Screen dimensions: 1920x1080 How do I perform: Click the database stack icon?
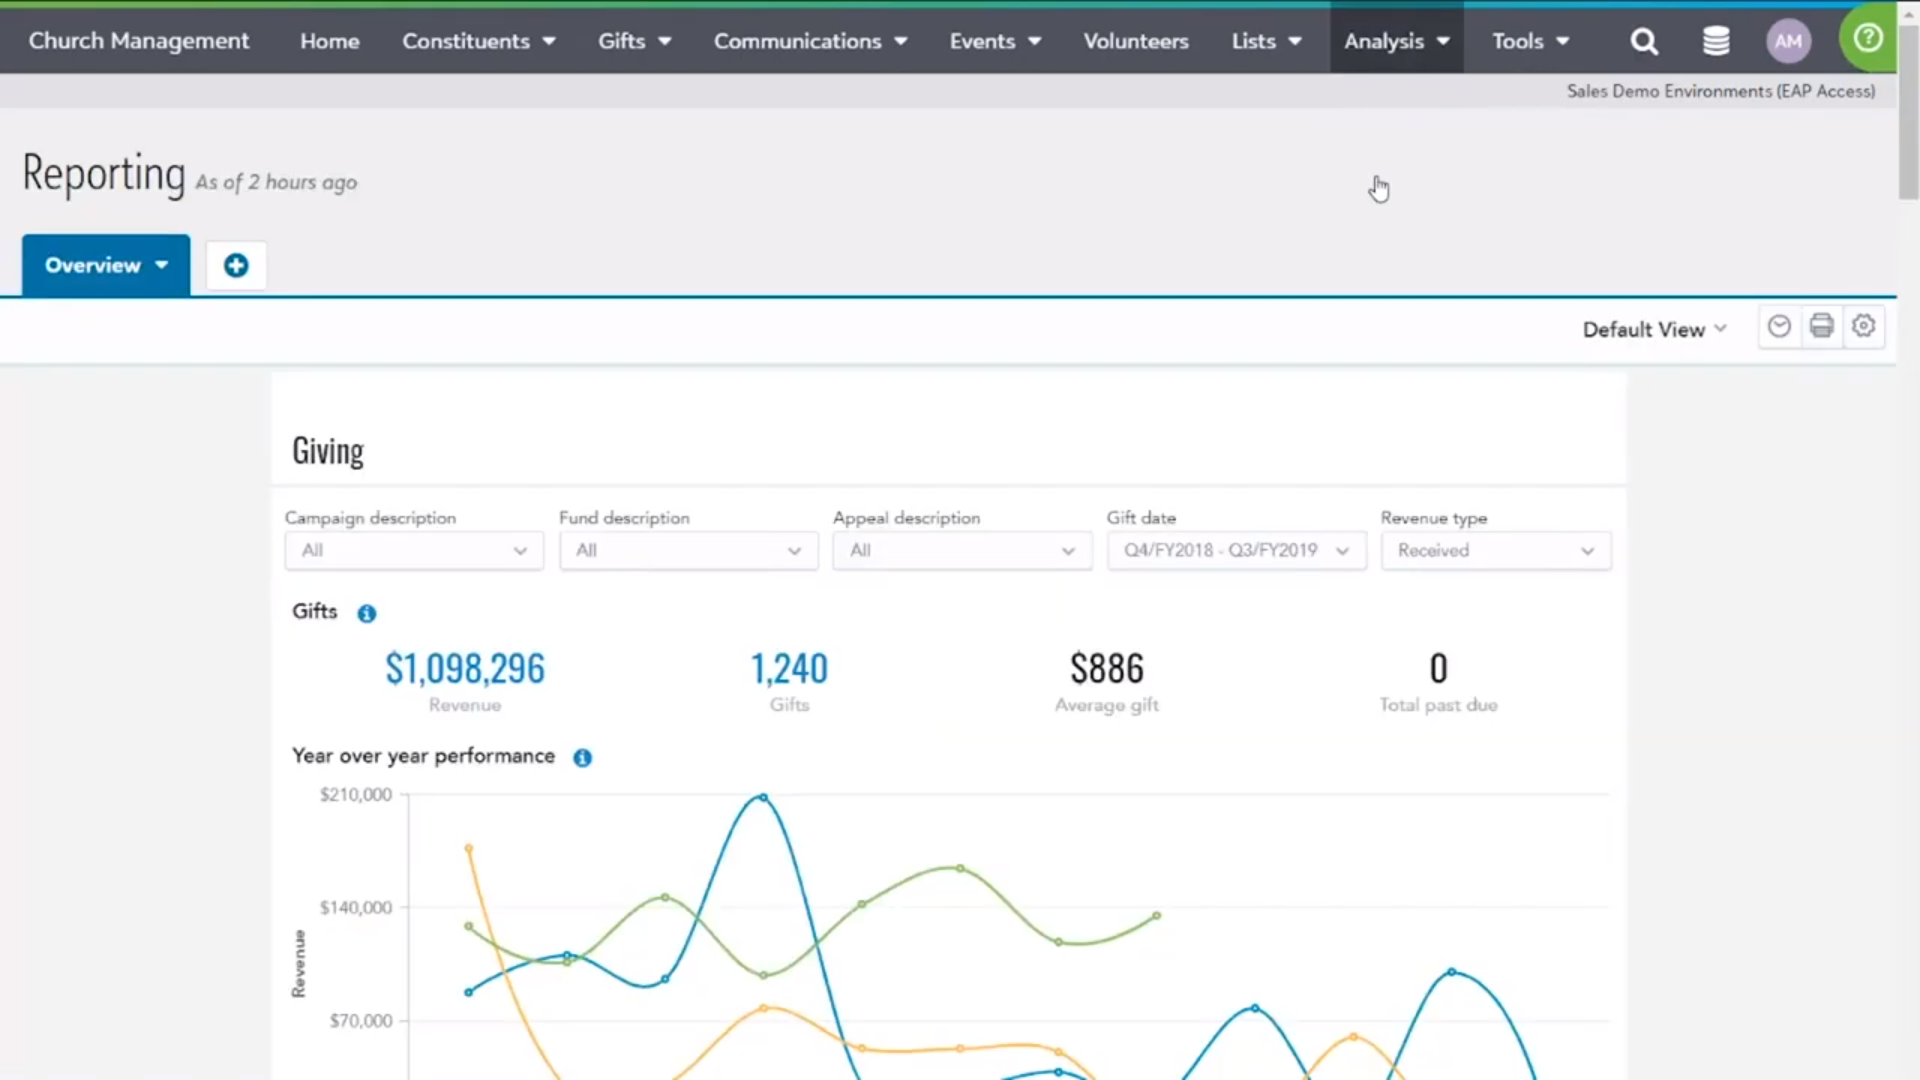point(1716,41)
